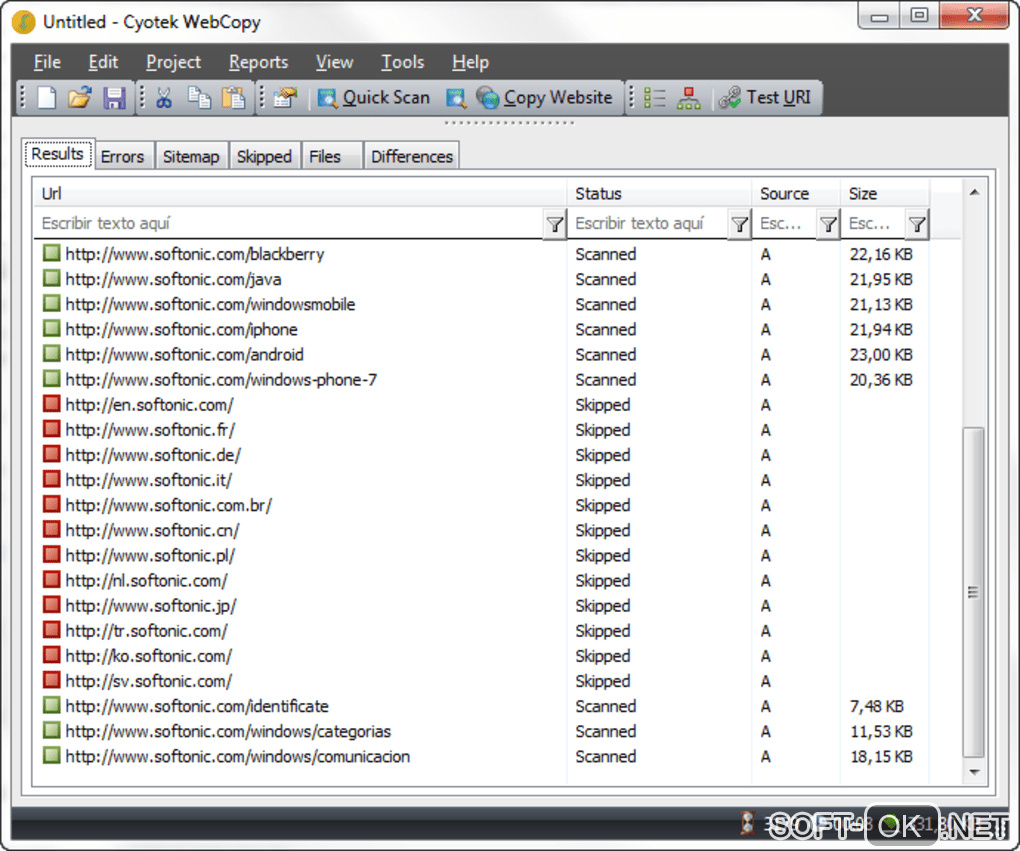Click the Status column header

pos(659,193)
